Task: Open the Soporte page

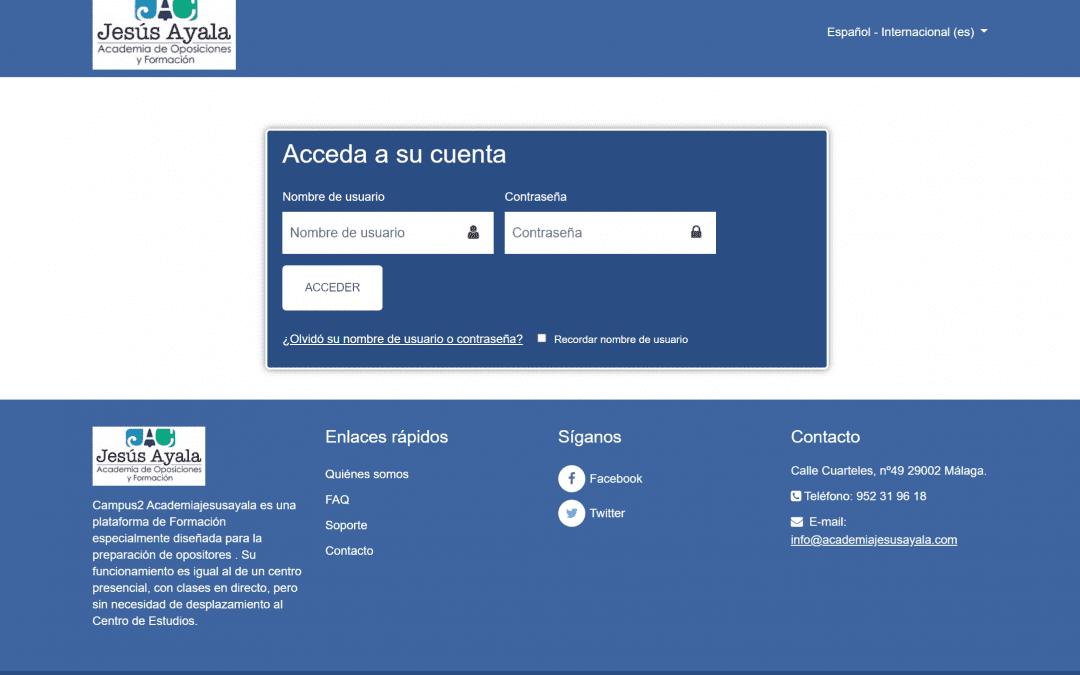Action: coord(346,525)
